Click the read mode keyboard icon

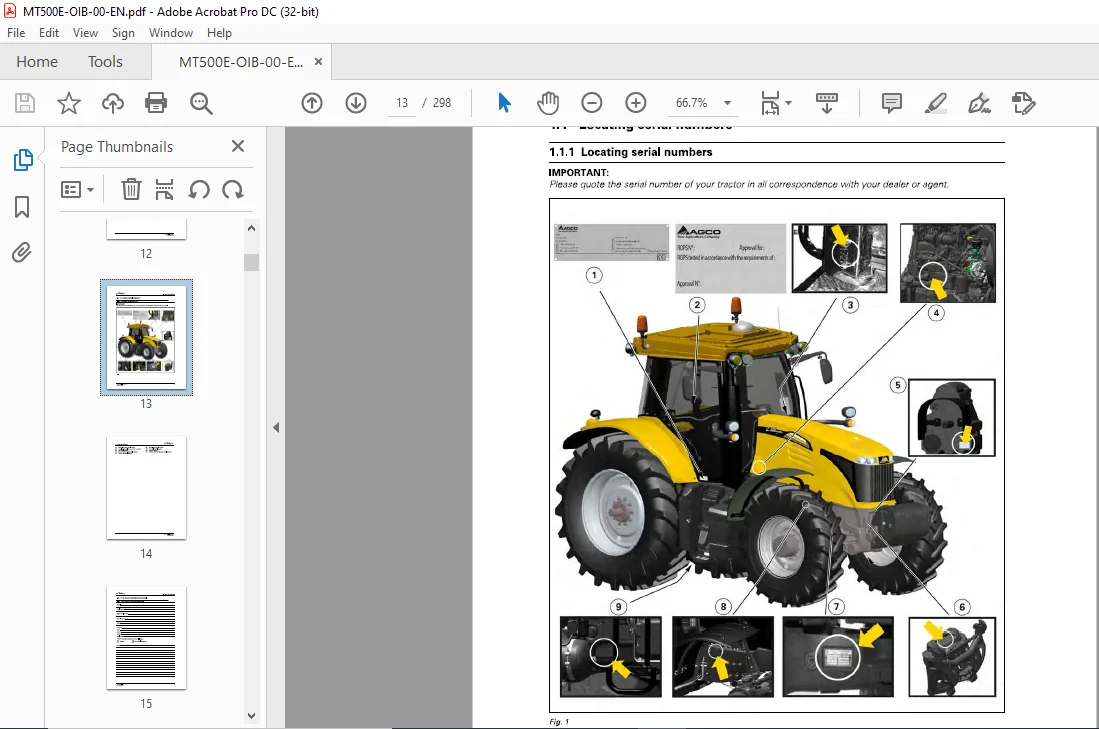coord(827,103)
